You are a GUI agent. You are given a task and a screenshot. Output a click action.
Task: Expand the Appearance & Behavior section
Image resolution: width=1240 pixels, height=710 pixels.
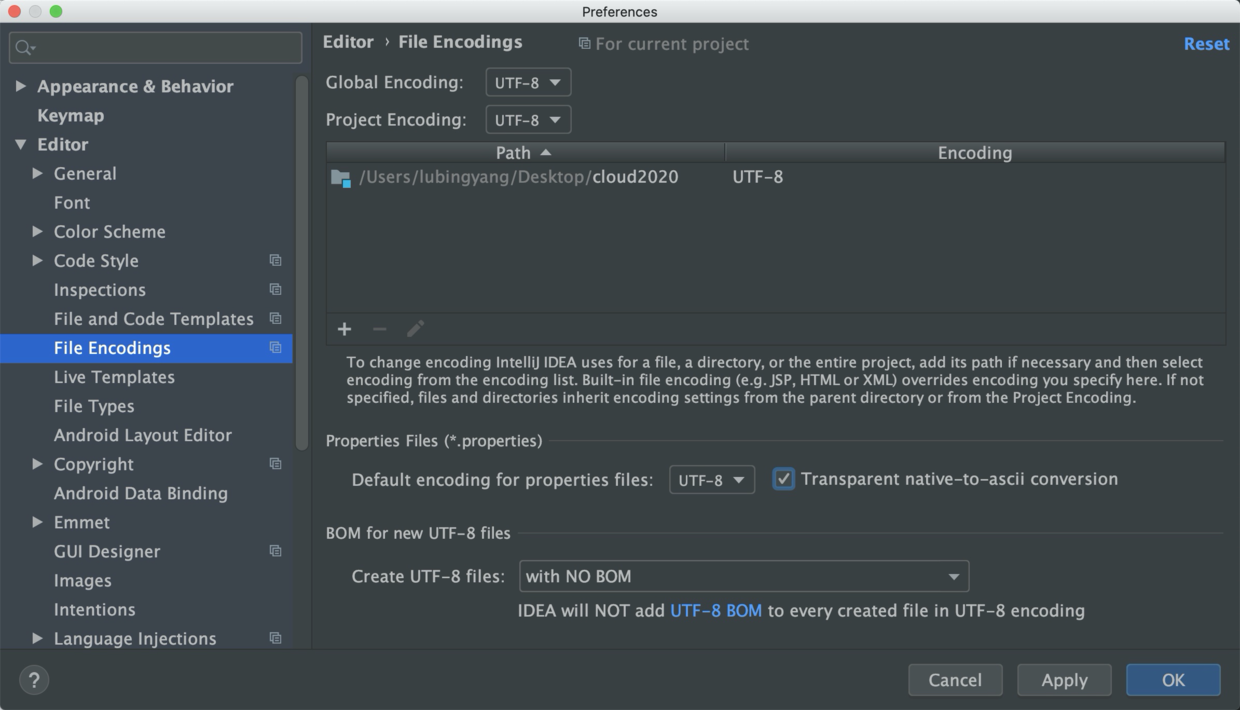(x=21, y=87)
